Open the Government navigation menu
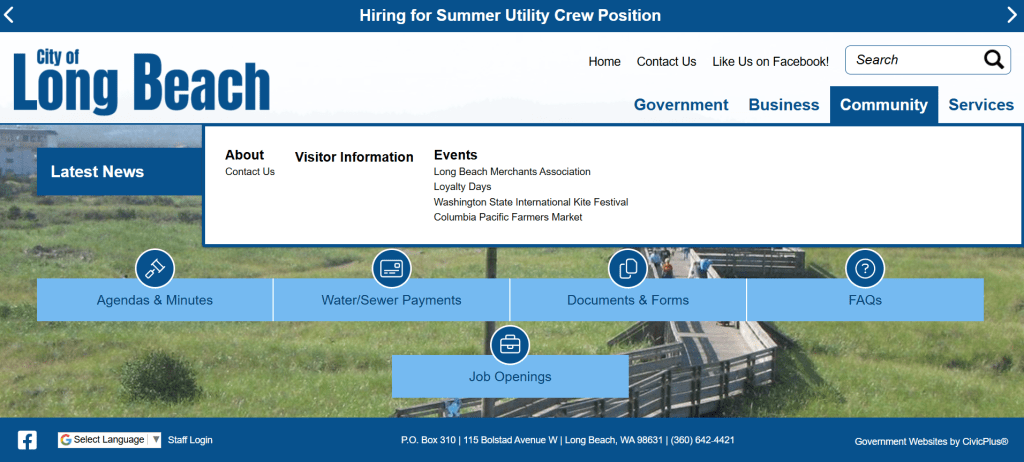This screenshot has width=1024, height=462. (681, 105)
